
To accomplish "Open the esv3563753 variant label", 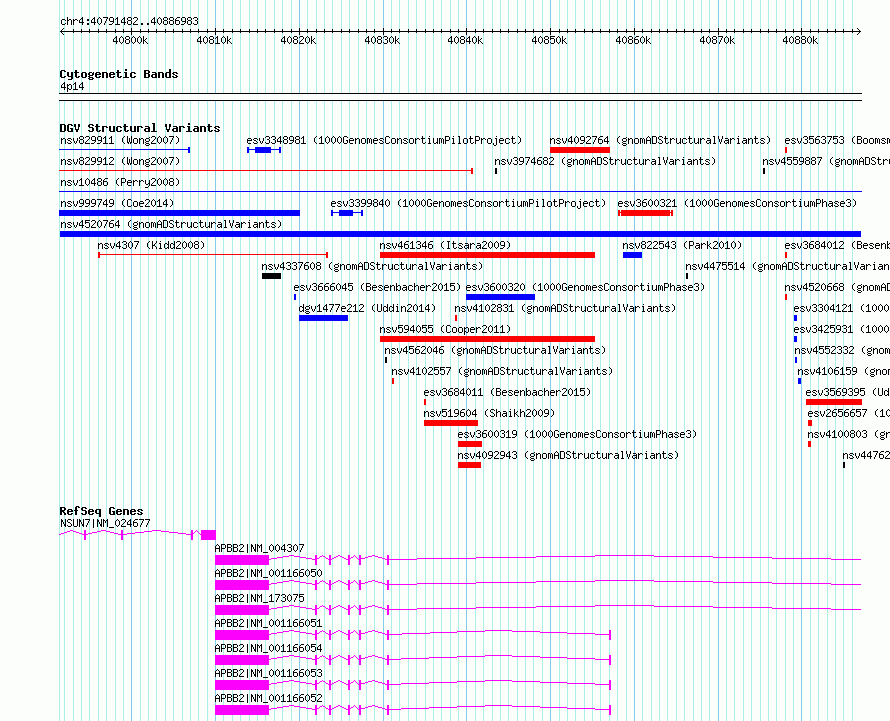I will pyautogui.click(x=837, y=140).
